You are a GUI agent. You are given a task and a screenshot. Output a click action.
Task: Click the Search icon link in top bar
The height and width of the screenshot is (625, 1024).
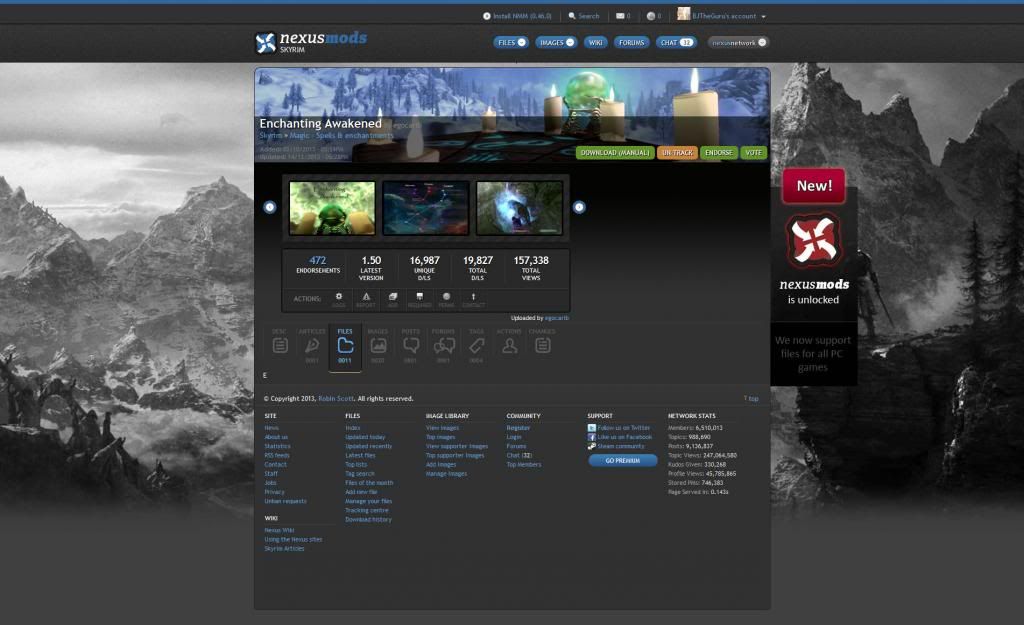[584, 16]
